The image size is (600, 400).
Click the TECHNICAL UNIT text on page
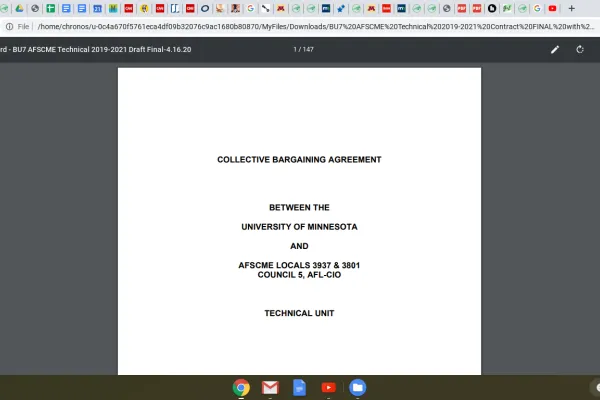click(299, 313)
